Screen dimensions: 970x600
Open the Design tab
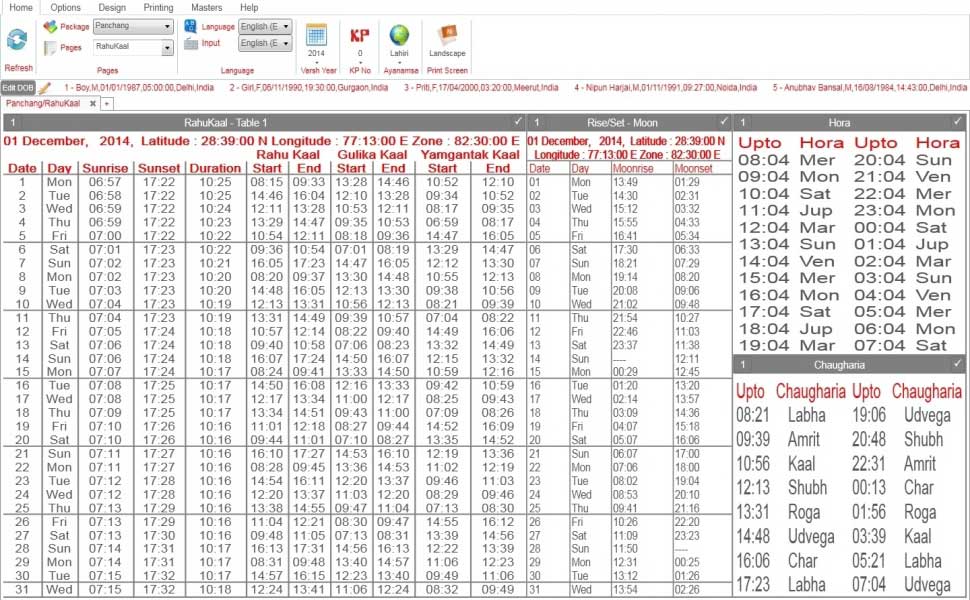point(112,7)
